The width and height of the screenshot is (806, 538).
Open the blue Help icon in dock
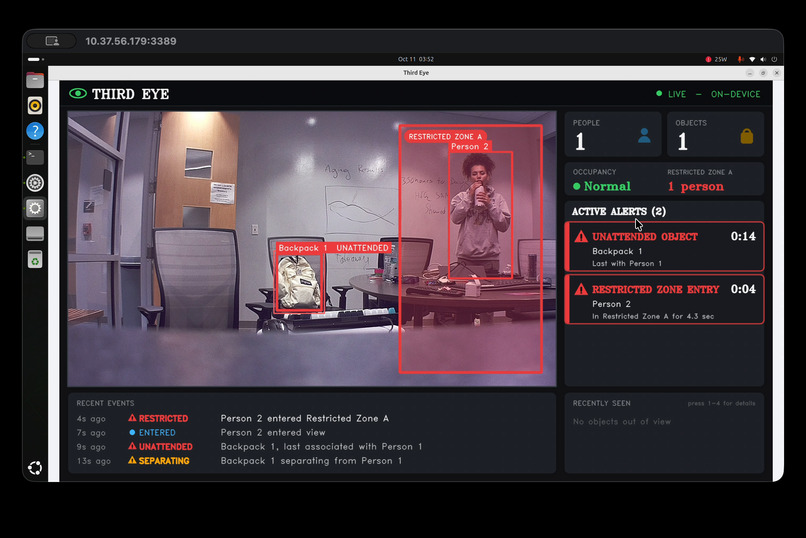click(x=35, y=131)
